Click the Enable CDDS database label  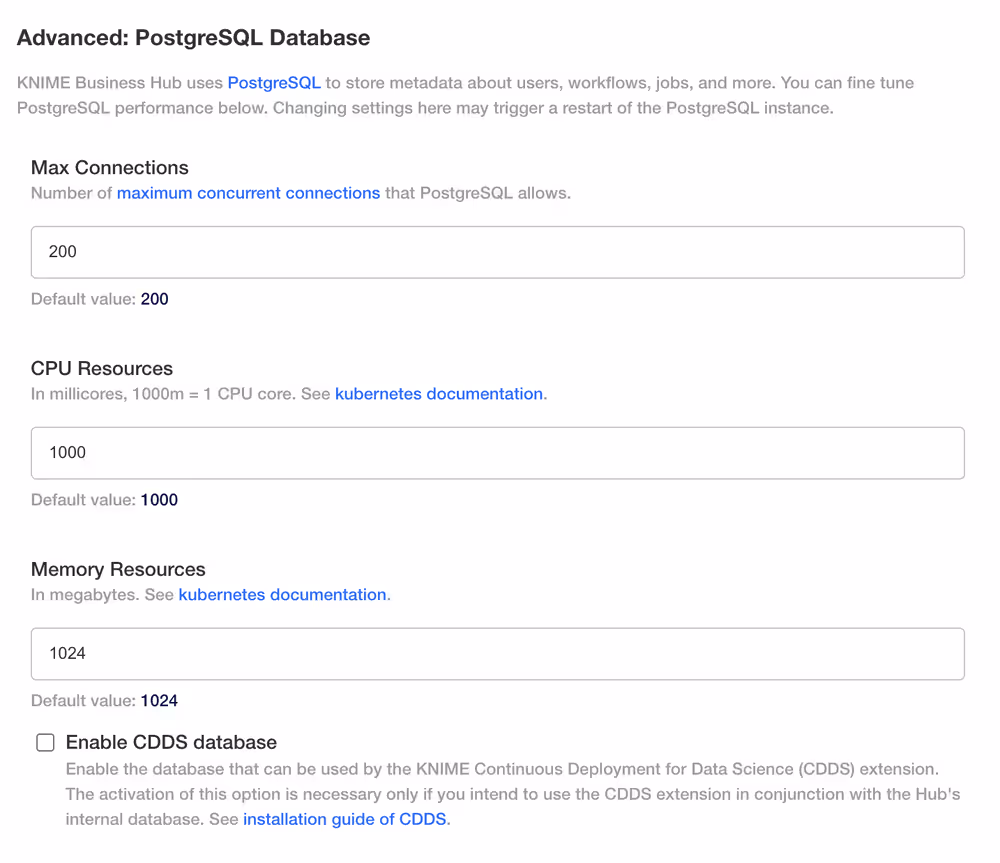170,742
